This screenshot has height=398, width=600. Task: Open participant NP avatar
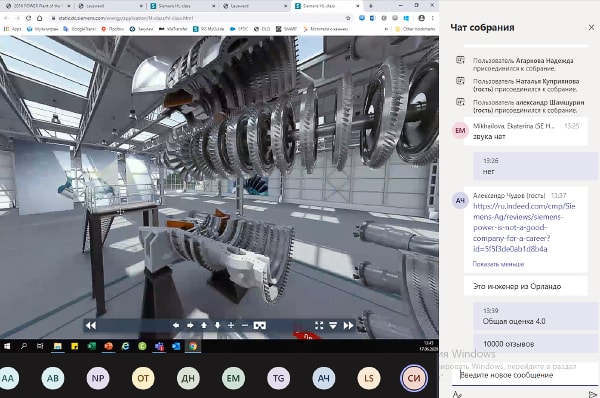(x=98, y=378)
